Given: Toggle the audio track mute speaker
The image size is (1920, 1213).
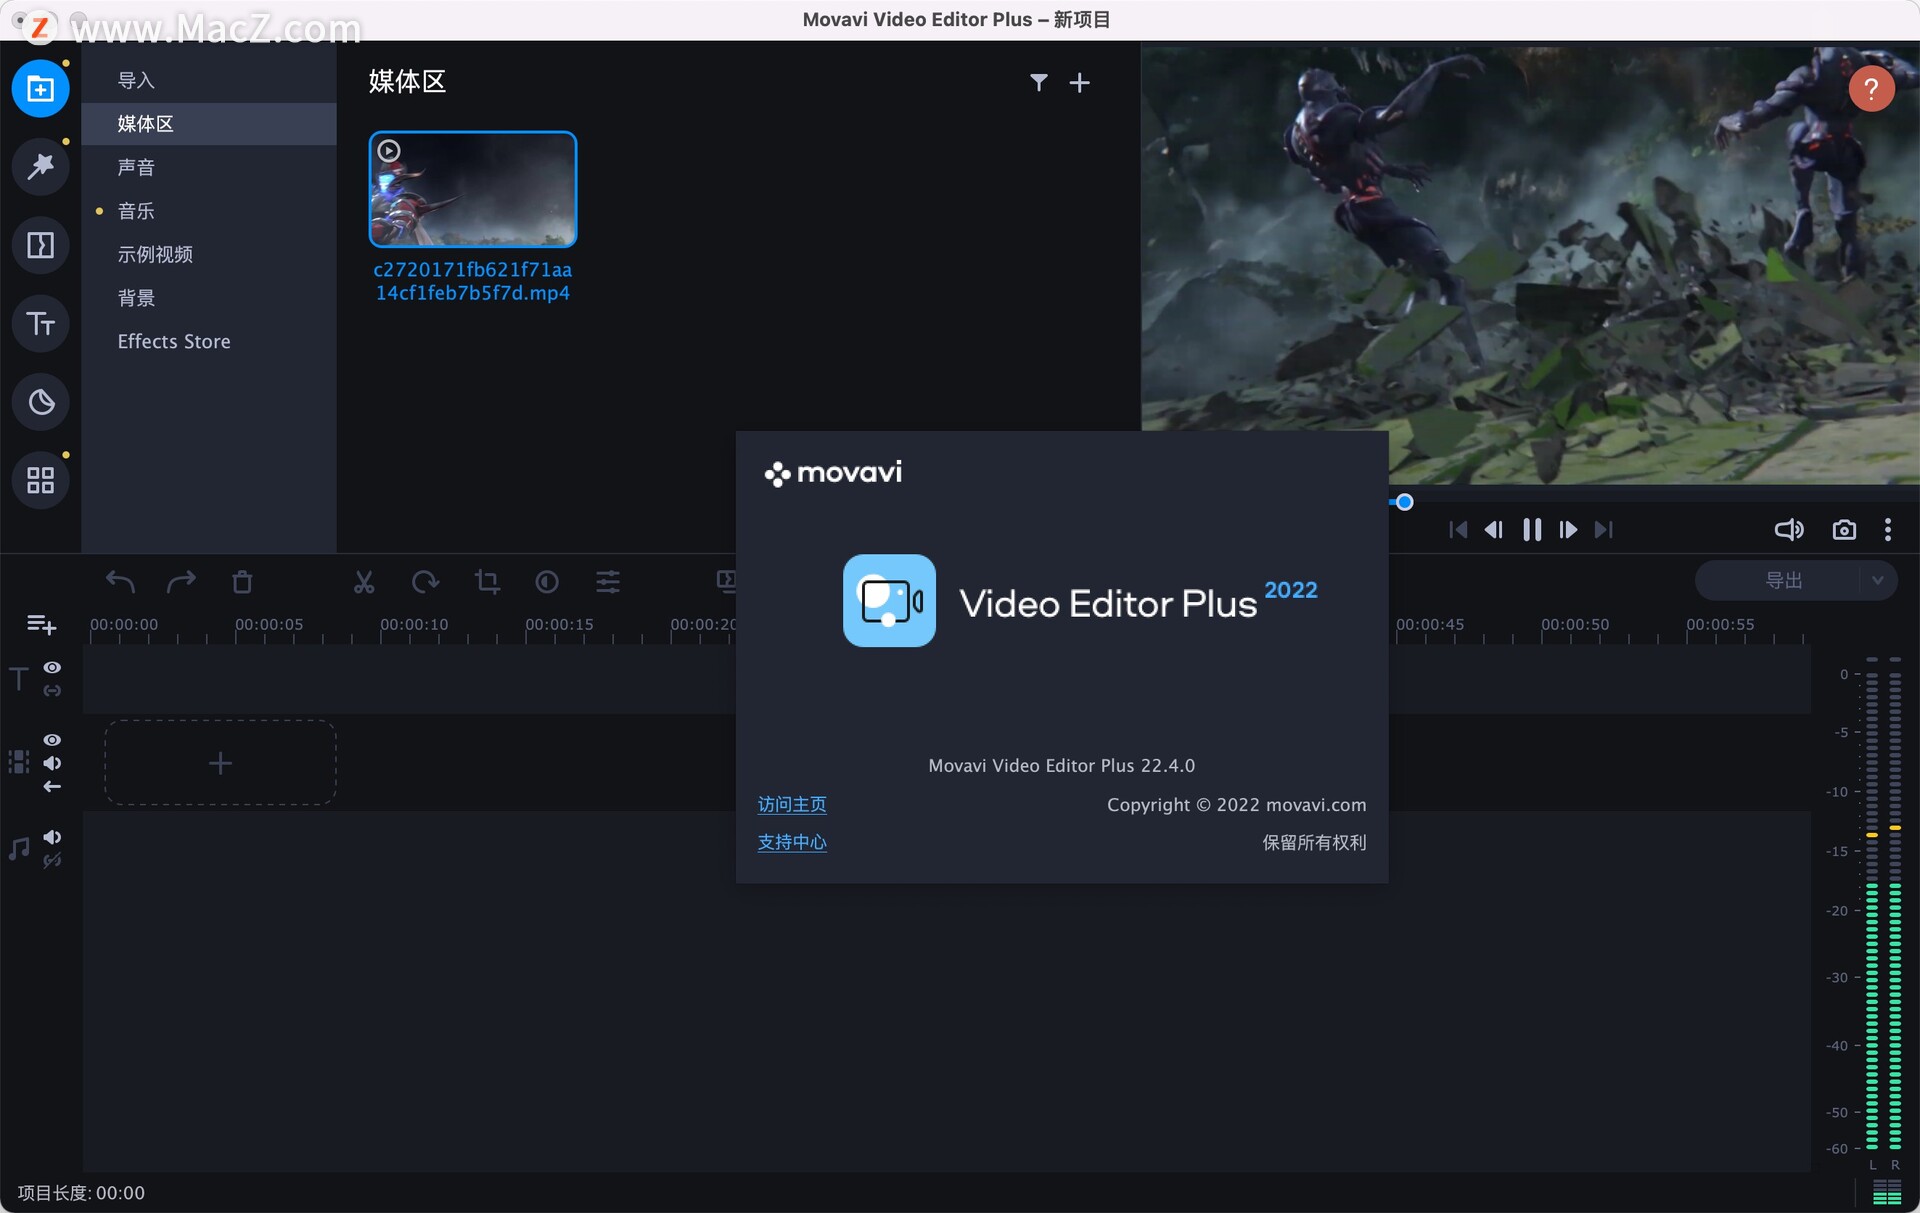Looking at the screenshot, I should click(x=52, y=837).
